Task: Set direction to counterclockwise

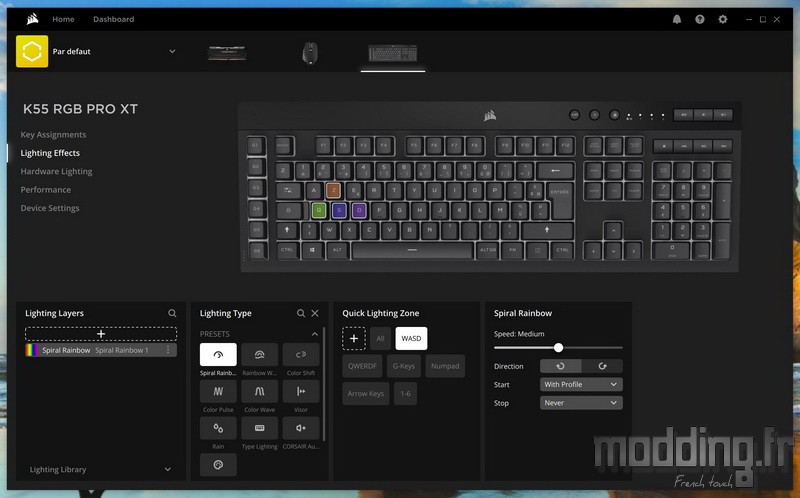Action: pos(560,366)
